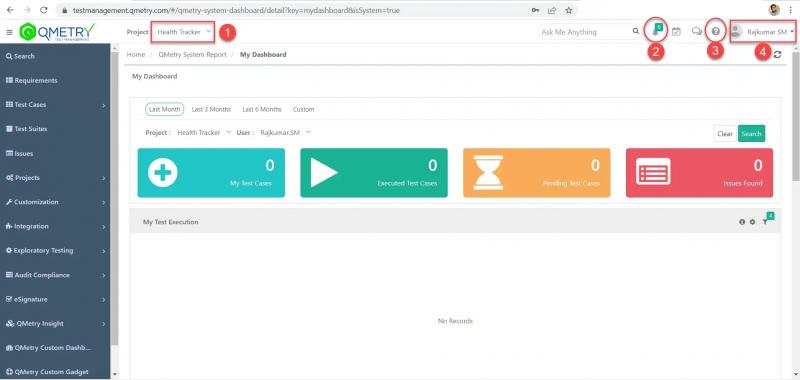Open the Rajkumar SM user menu
The image size is (800, 380).
763,32
